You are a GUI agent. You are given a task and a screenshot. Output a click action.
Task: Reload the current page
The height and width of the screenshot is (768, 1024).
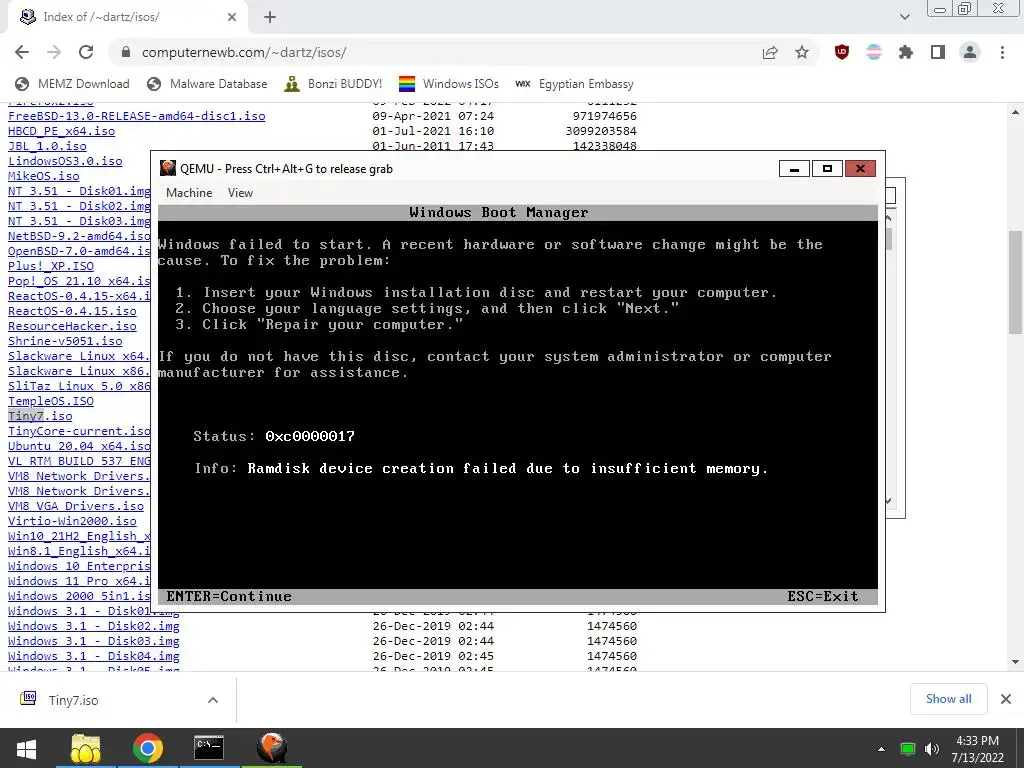pos(86,52)
